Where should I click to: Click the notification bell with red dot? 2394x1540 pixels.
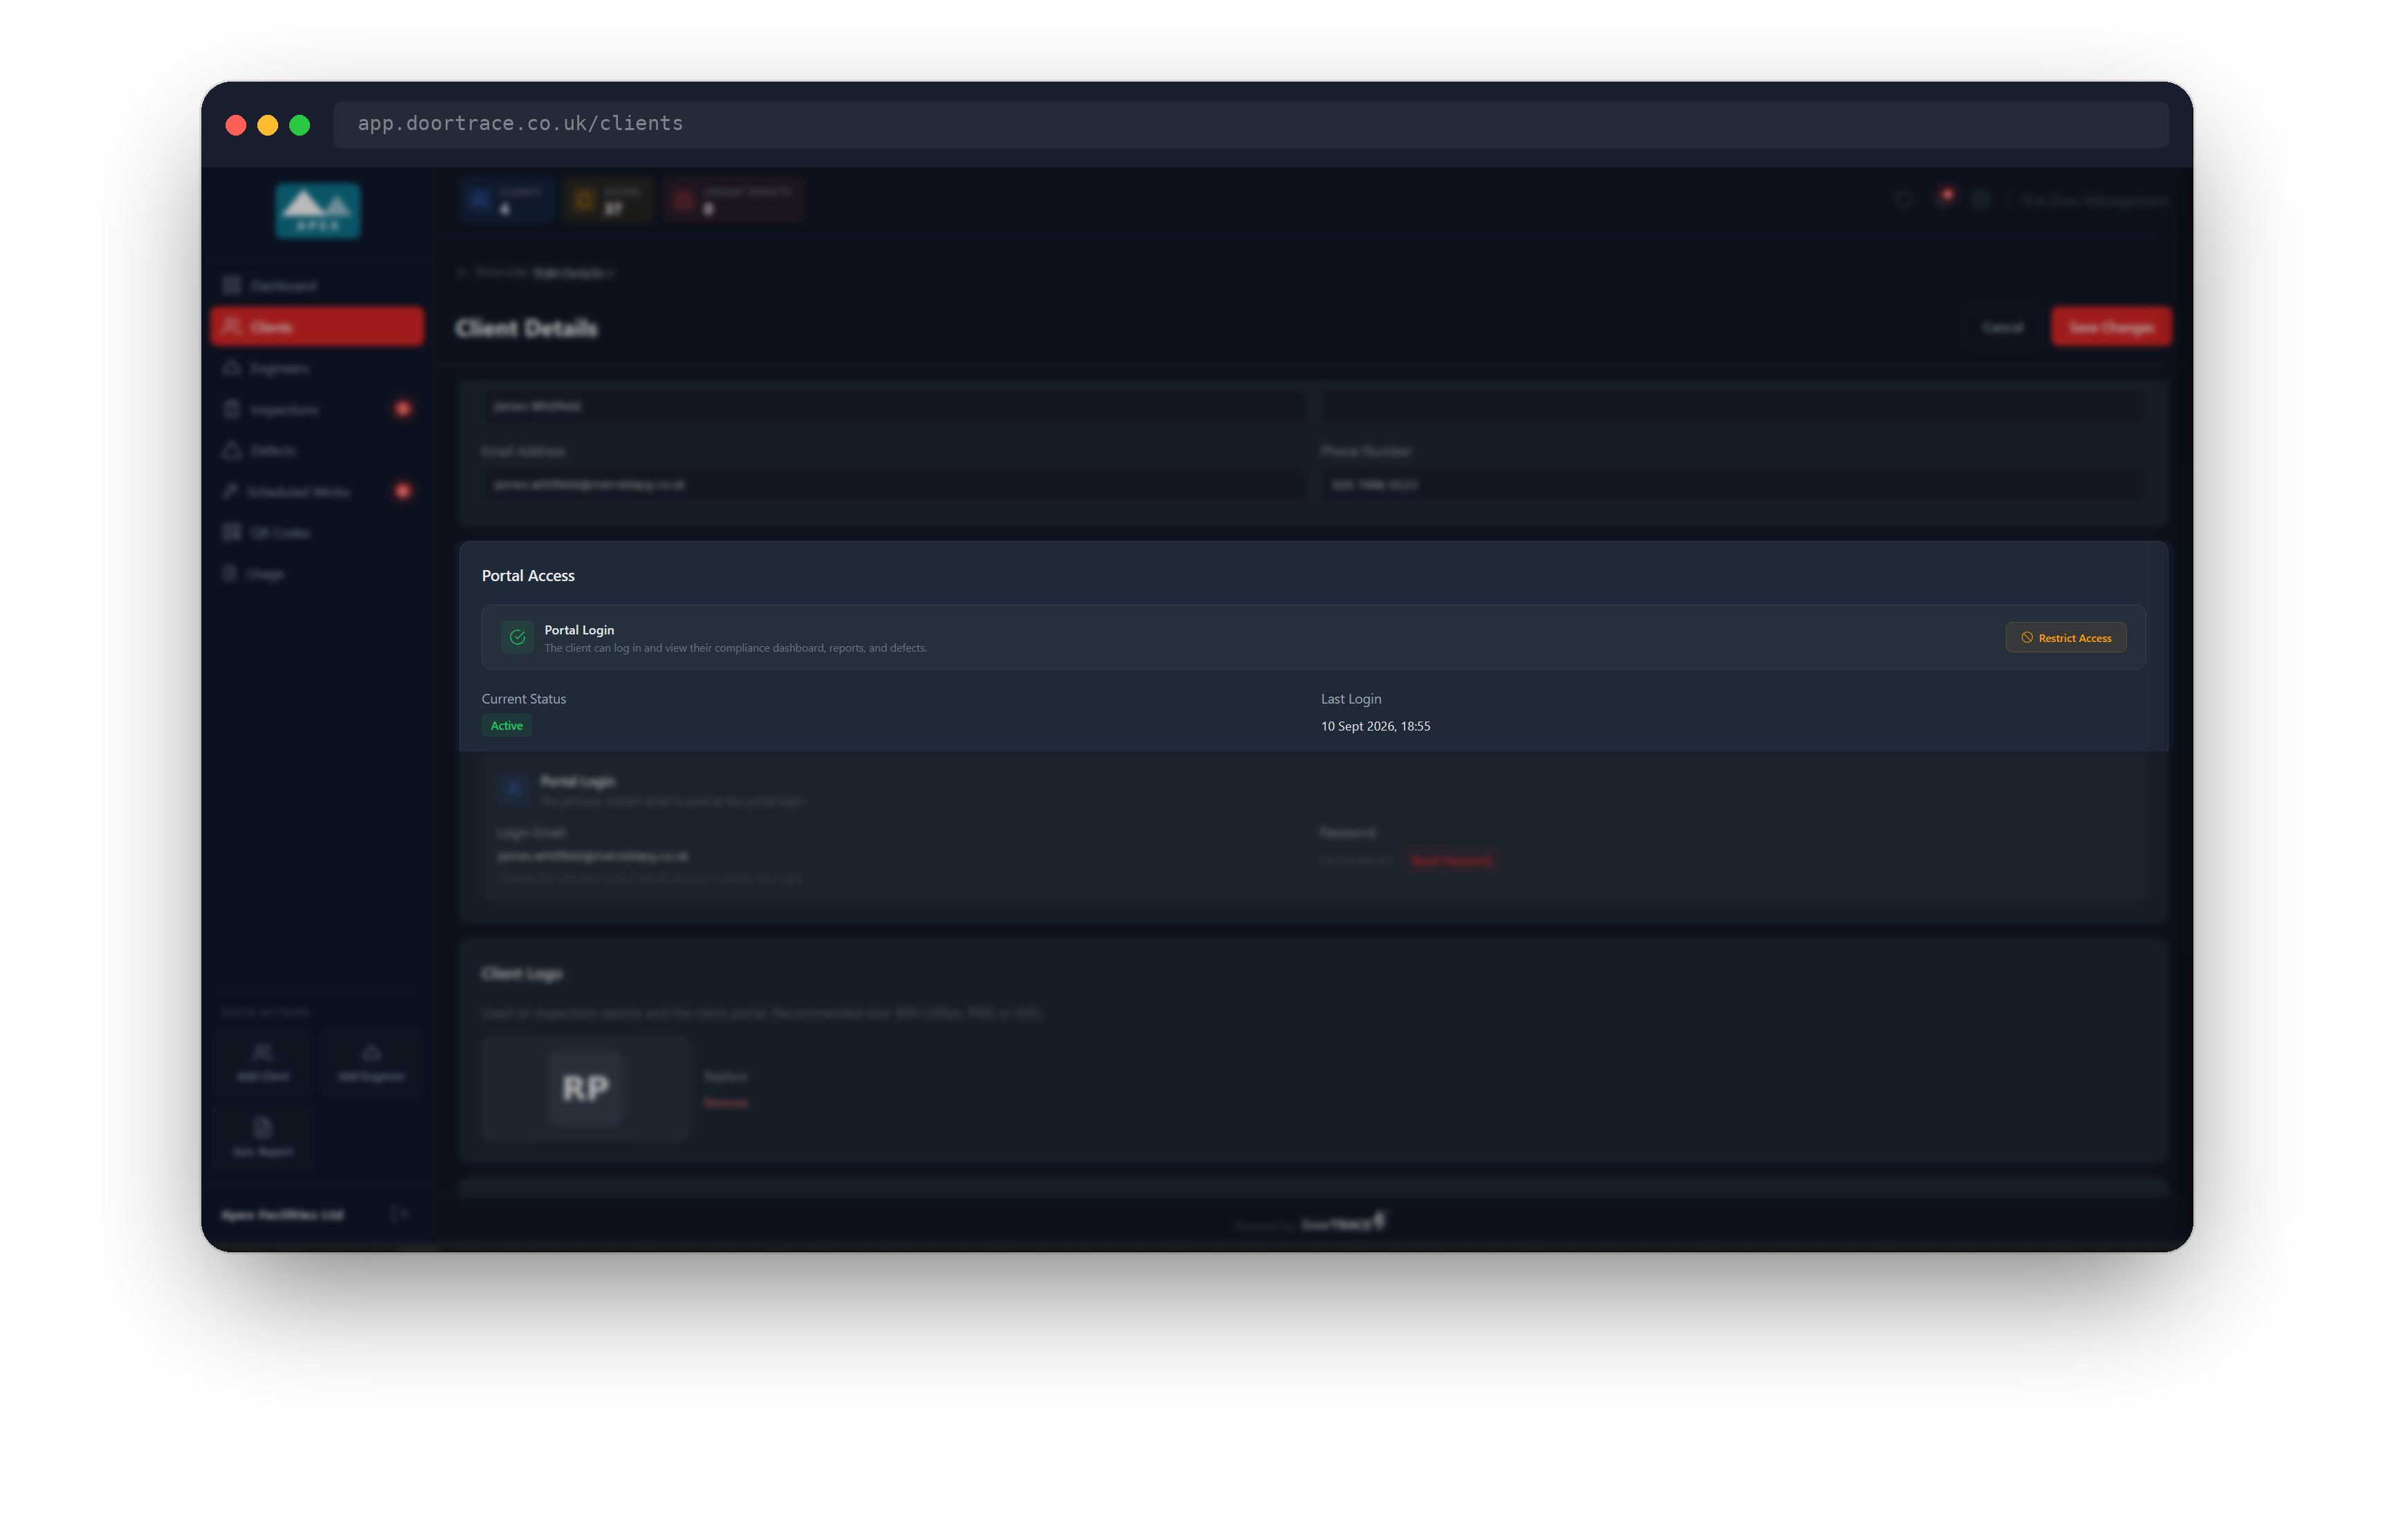[x=1943, y=198]
